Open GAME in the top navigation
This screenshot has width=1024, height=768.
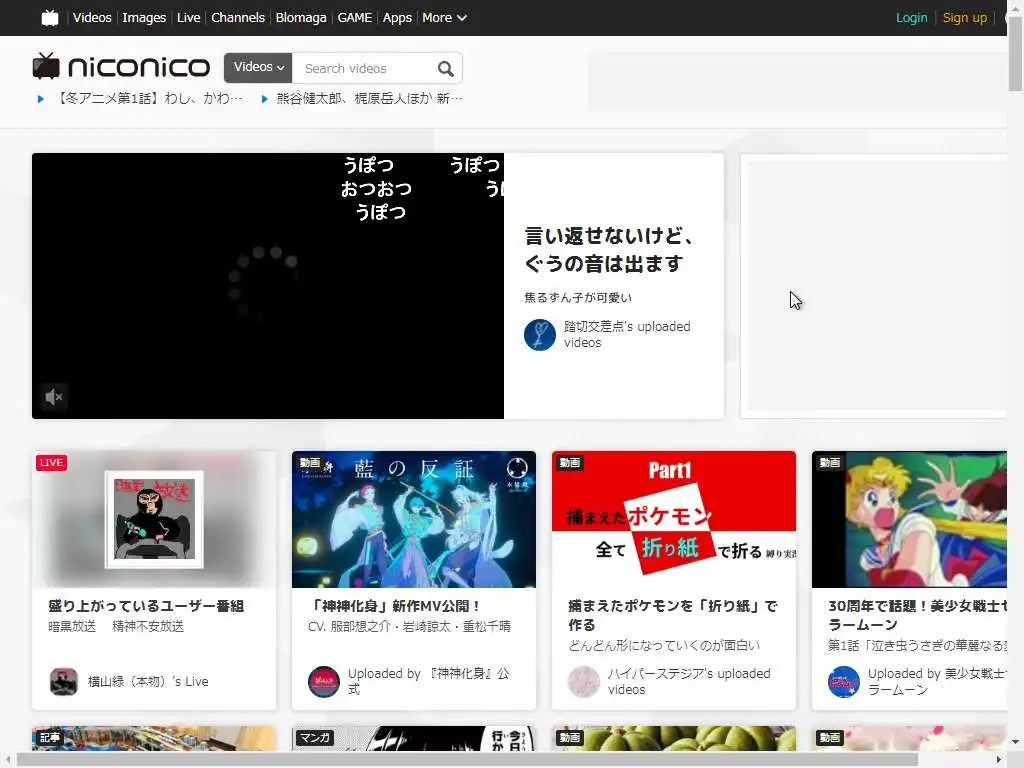355,18
